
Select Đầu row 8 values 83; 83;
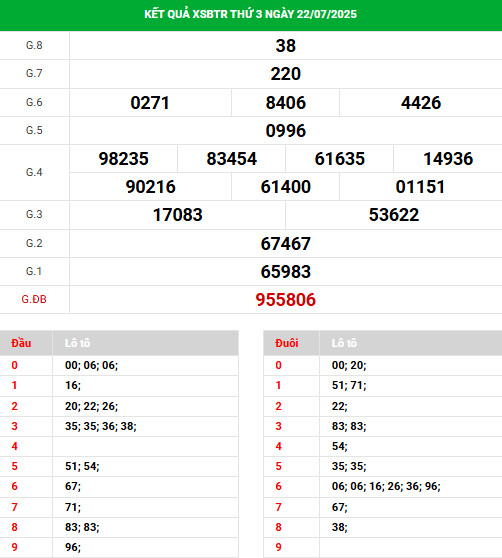click(x=82, y=527)
